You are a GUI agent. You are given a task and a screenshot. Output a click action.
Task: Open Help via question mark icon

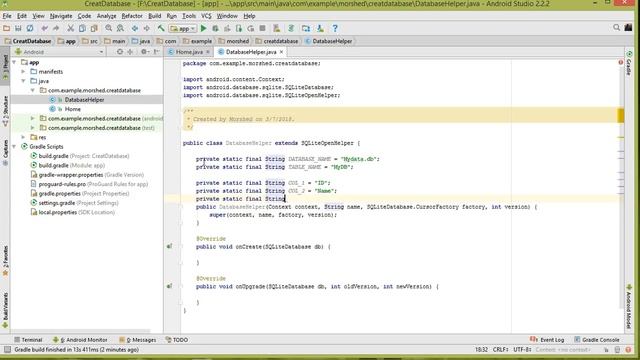[335, 29]
